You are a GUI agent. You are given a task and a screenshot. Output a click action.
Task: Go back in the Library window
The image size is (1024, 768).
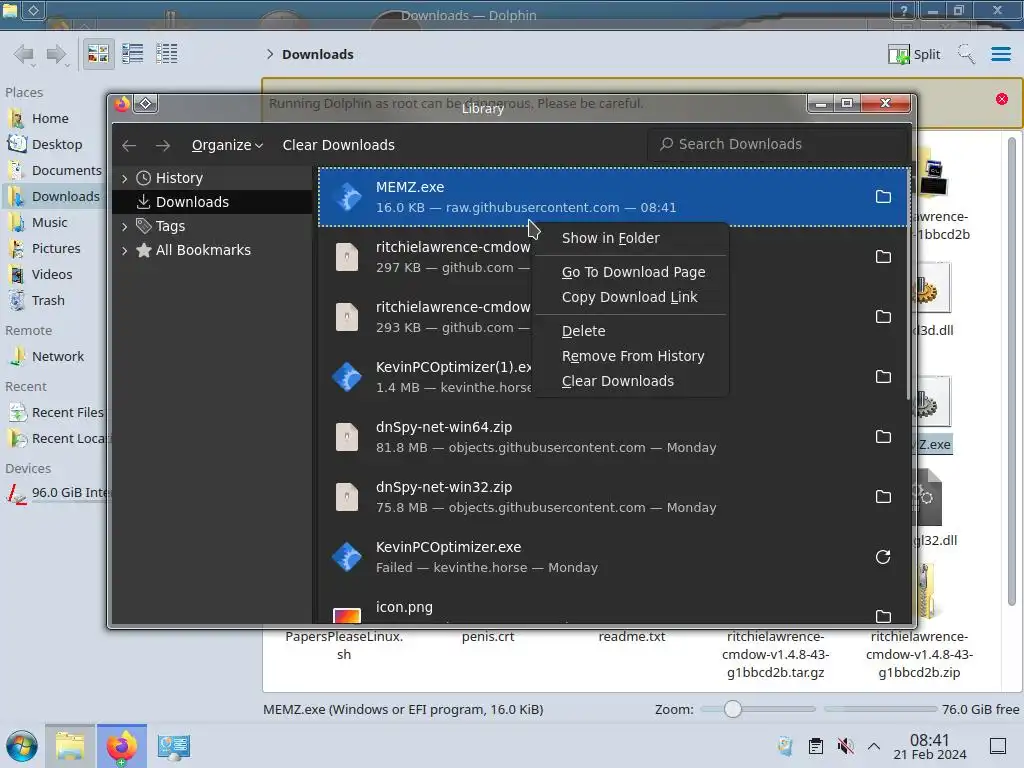tap(129, 145)
